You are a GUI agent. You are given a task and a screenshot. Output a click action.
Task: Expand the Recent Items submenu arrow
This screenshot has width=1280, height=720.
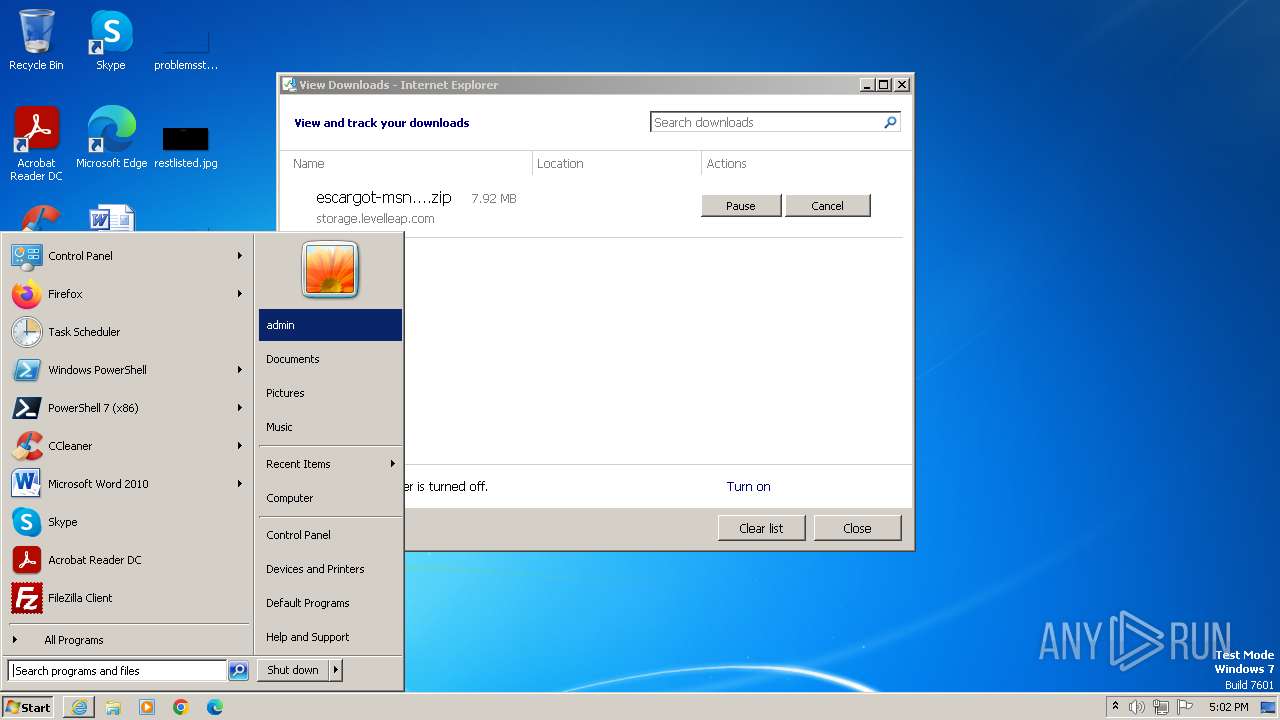(393, 464)
